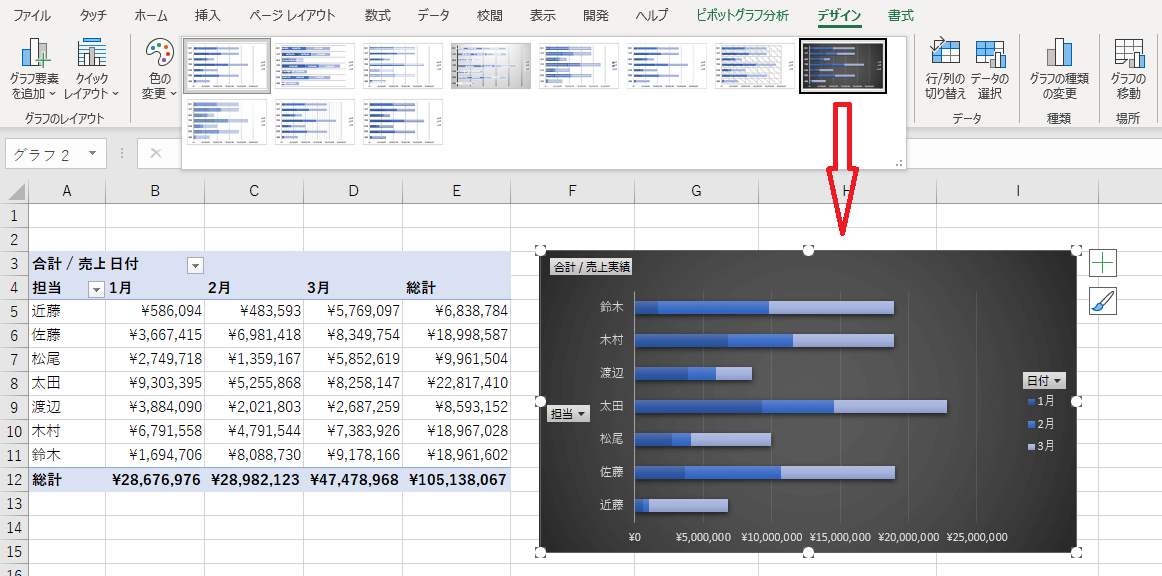Switch to ピボットグラフ分析 tab
The height and width of the screenshot is (576, 1162).
(742, 16)
